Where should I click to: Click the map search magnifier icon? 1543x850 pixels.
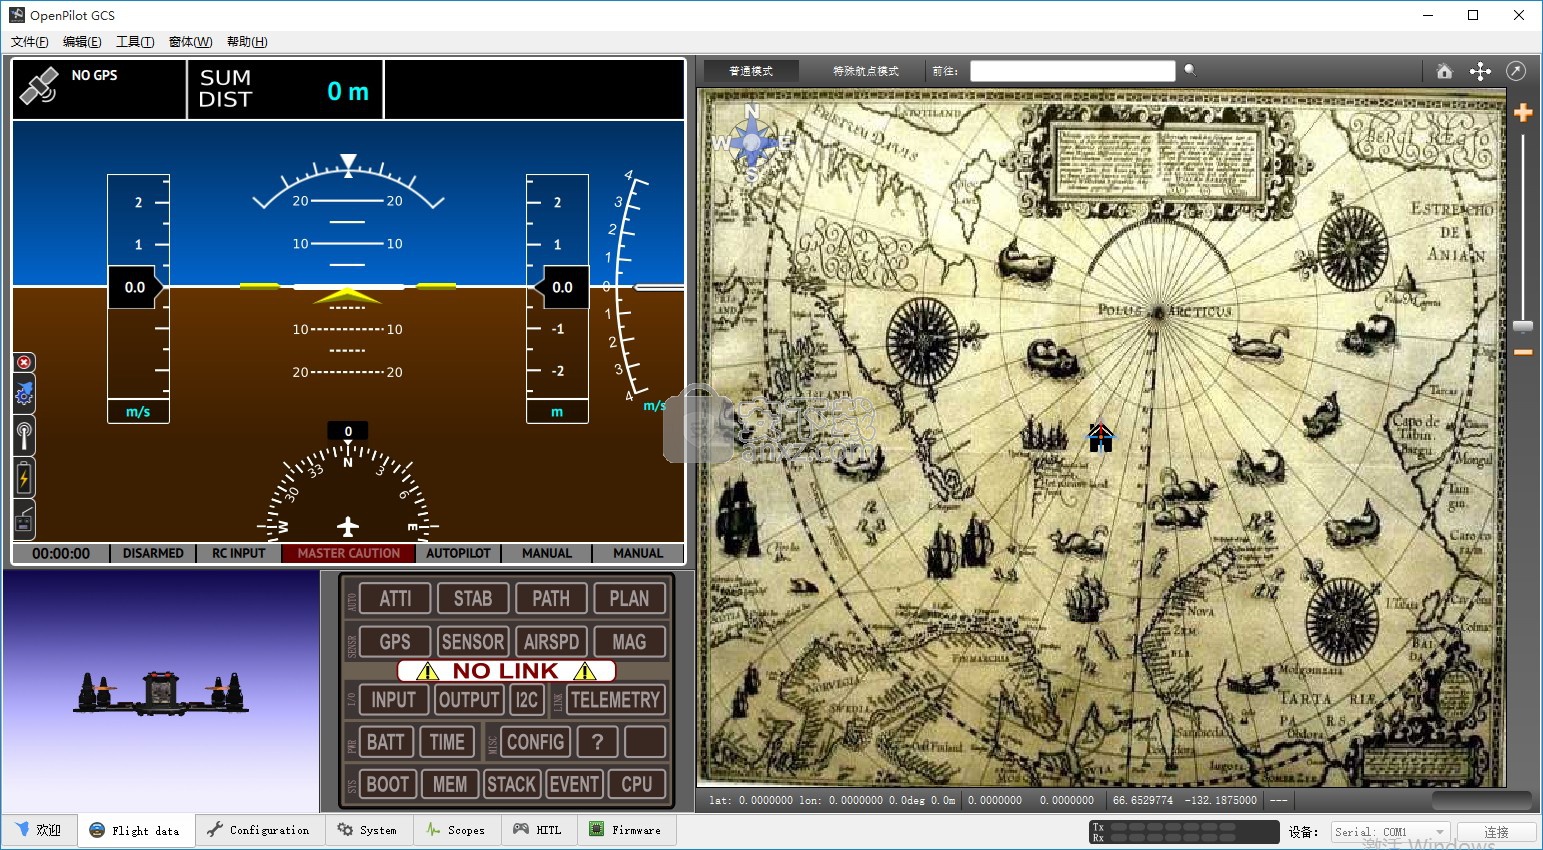1190,70
